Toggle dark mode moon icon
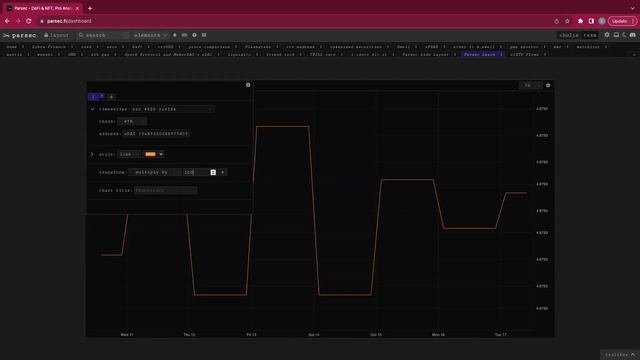The height and width of the screenshot is (360, 640). click(x=624, y=35)
